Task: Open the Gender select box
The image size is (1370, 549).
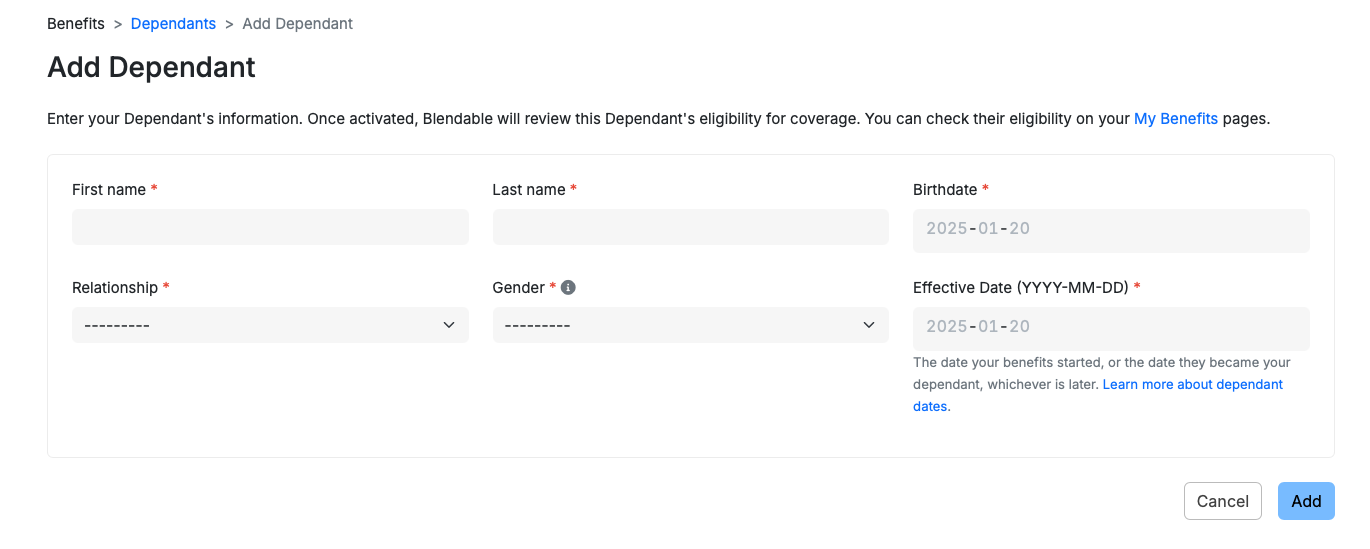Action: click(x=690, y=325)
